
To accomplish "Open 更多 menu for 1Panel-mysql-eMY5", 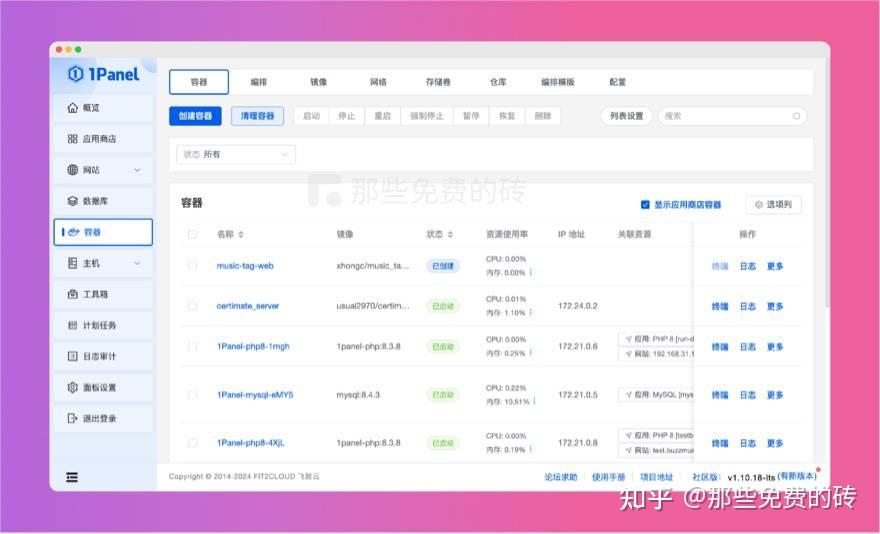I will click(x=775, y=395).
